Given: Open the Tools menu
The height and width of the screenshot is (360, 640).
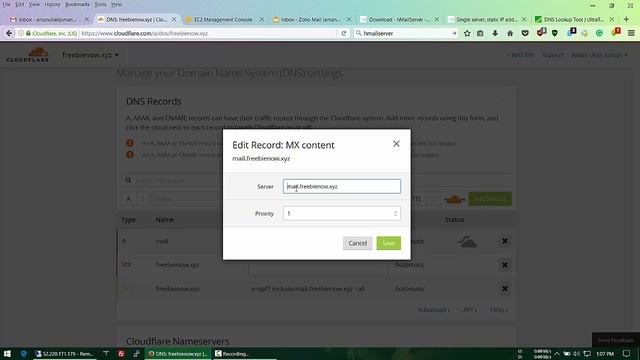Looking at the screenshot, I should click(100, 4).
